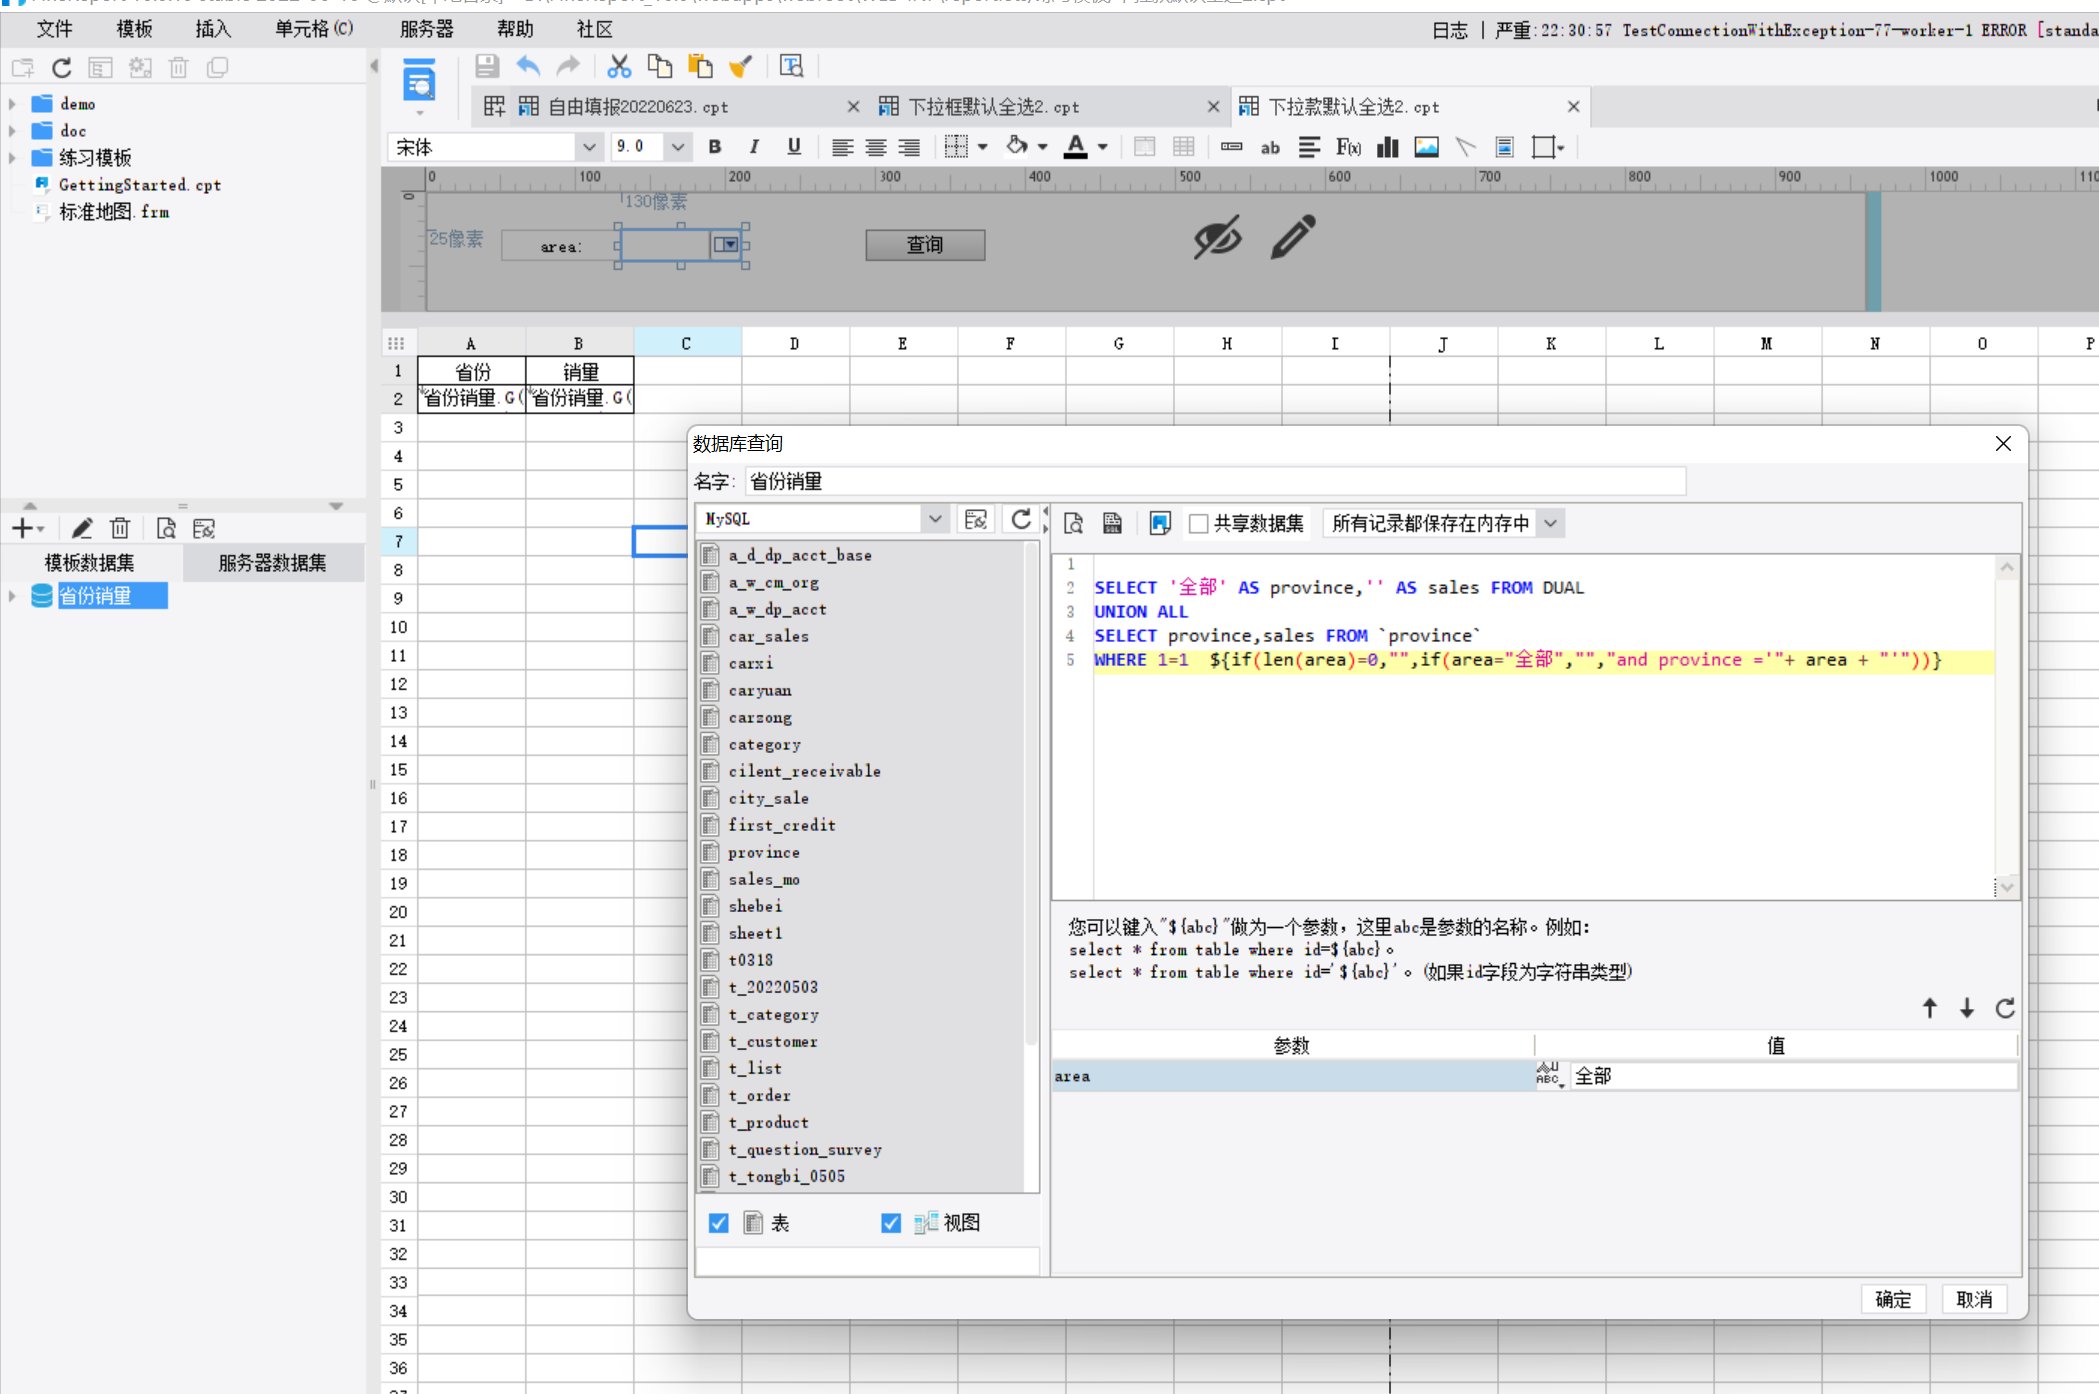Expand the 练习模板 folder

(12, 157)
